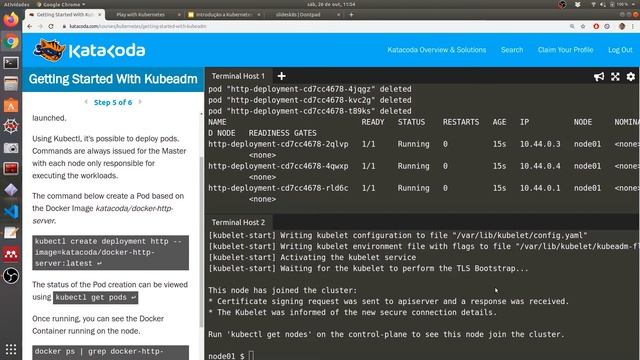The image size is (640, 360).
Task: Click the READINESS GATES column header
Action: (x=282, y=133)
